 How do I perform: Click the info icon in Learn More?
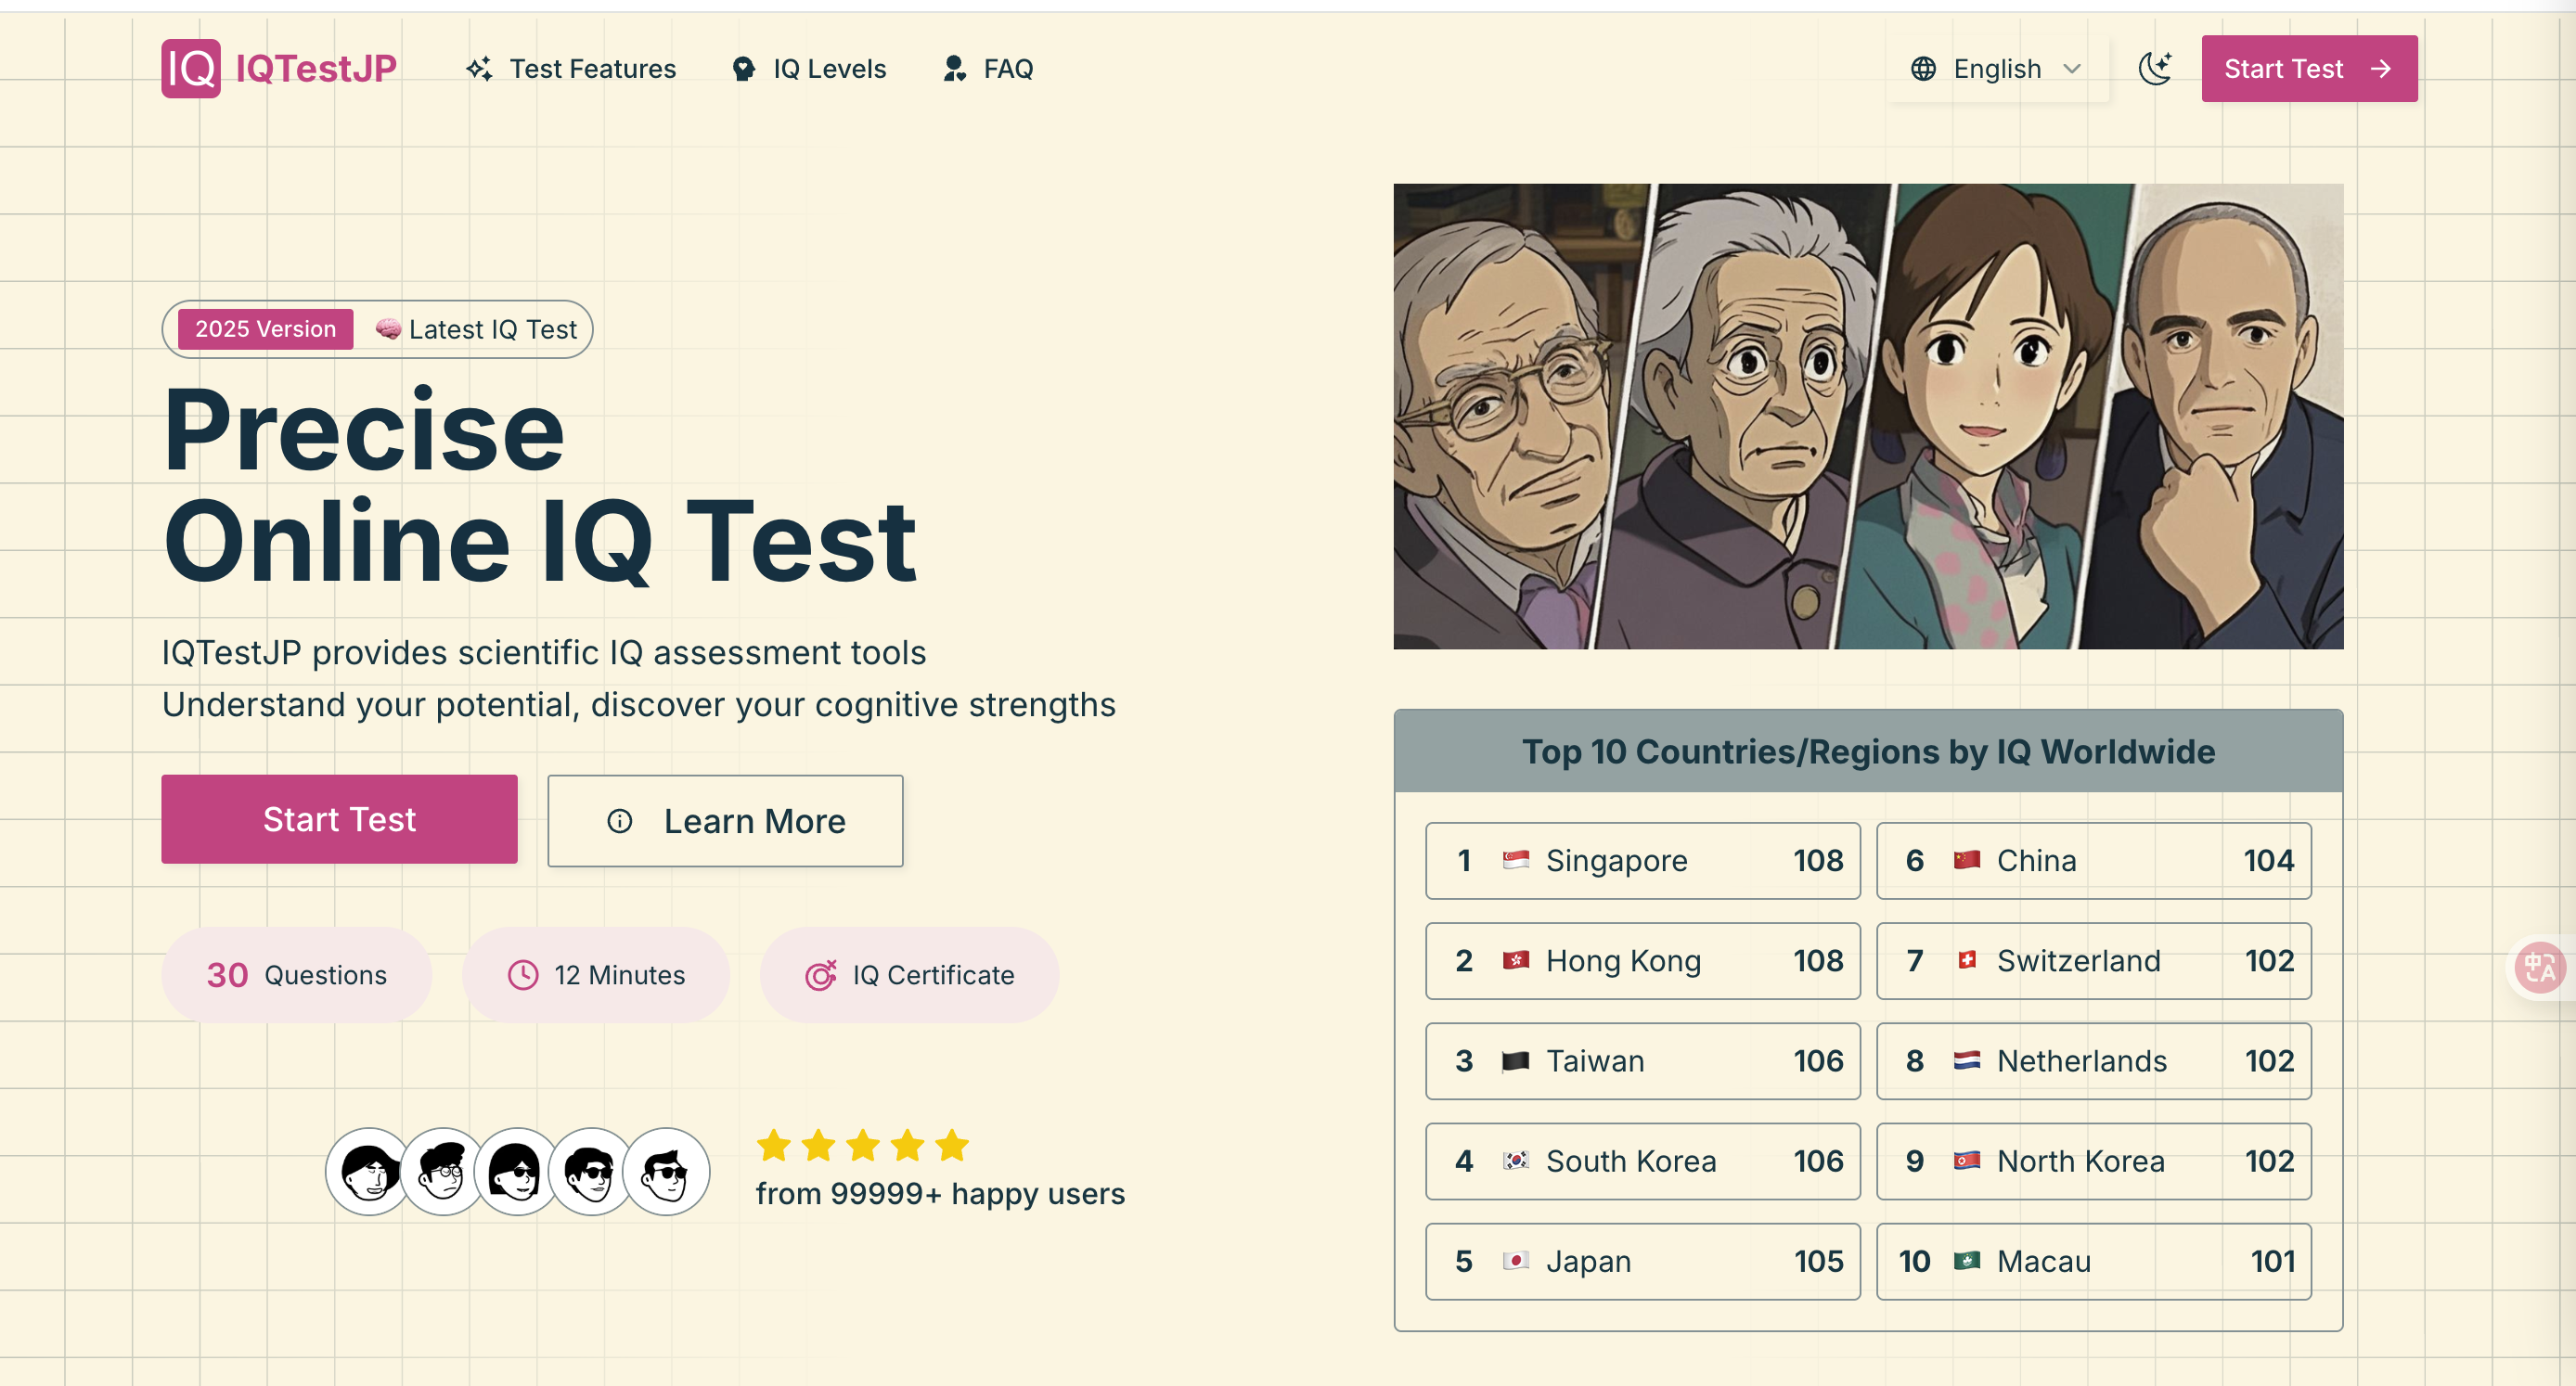point(620,821)
